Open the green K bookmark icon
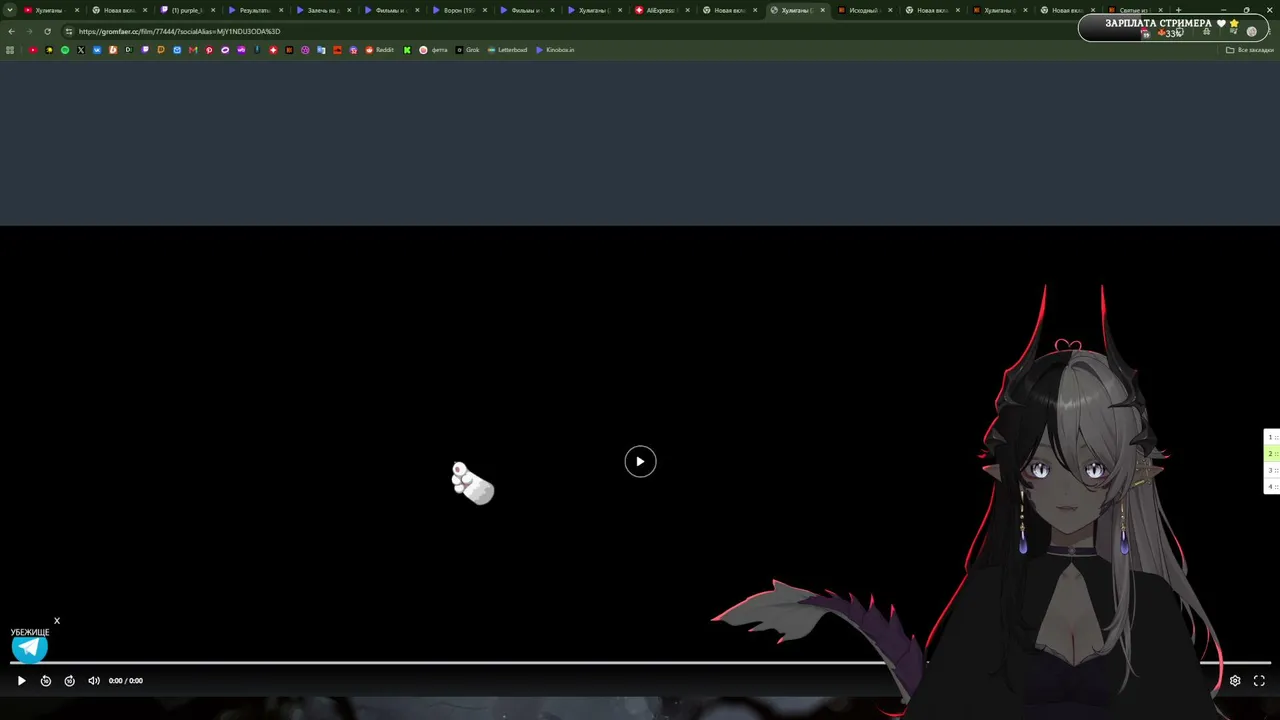Screen dimensions: 1280x720 pos(407,50)
